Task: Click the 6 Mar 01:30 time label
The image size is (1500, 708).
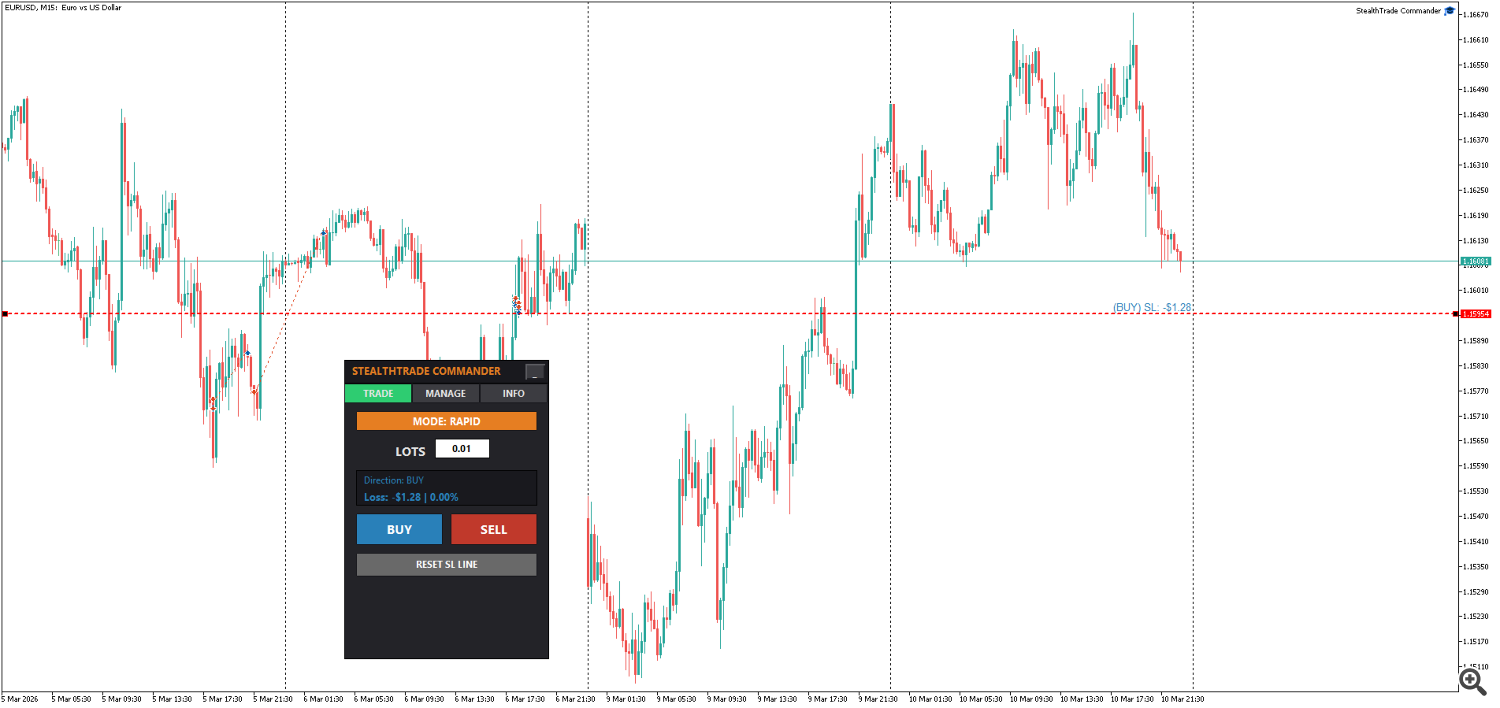Action: pyautogui.click(x=323, y=699)
